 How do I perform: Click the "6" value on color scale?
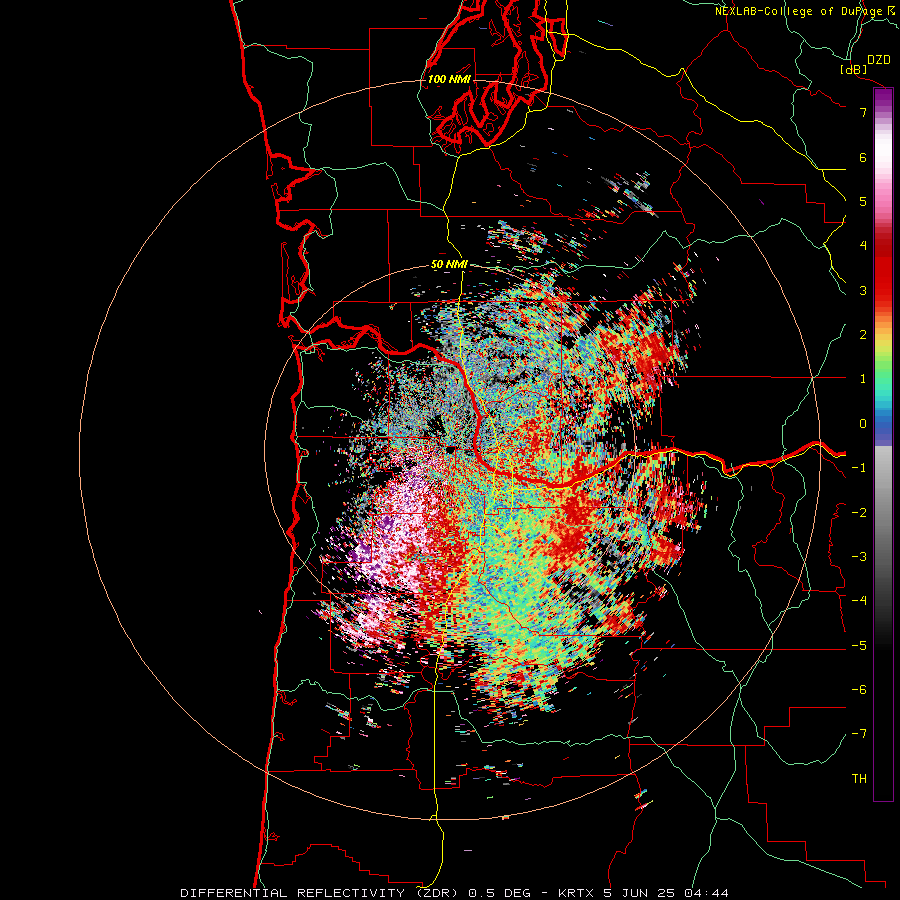(863, 157)
